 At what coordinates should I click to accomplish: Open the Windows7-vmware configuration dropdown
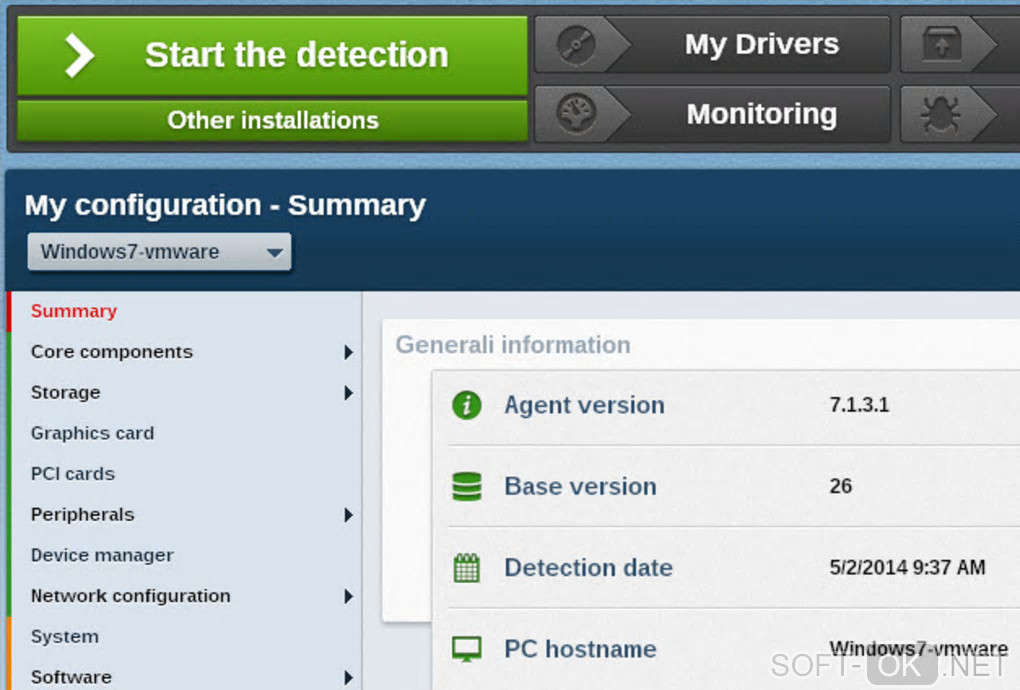(160, 252)
